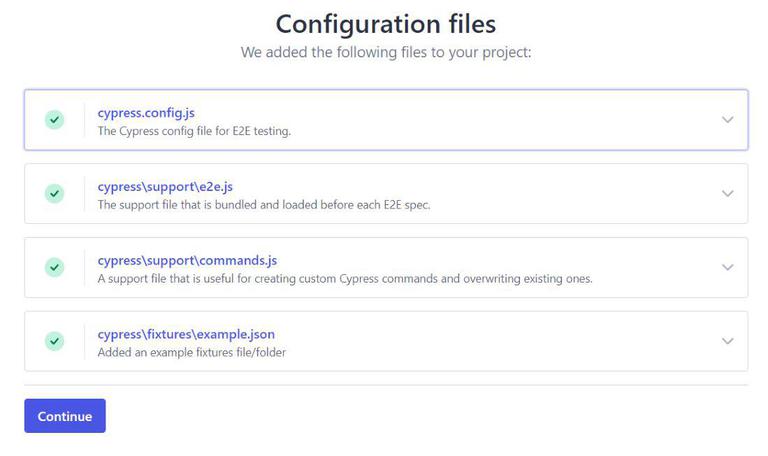Expand the cypress\support\commands.js row chevron
The height and width of the screenshot is (456, 768).
(x=727, y=267)
